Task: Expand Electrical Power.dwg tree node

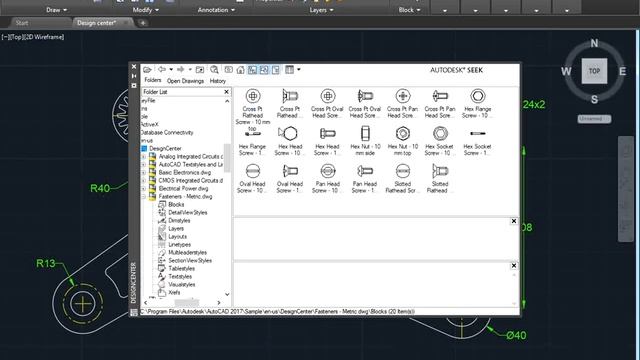Action: point(144,189)
